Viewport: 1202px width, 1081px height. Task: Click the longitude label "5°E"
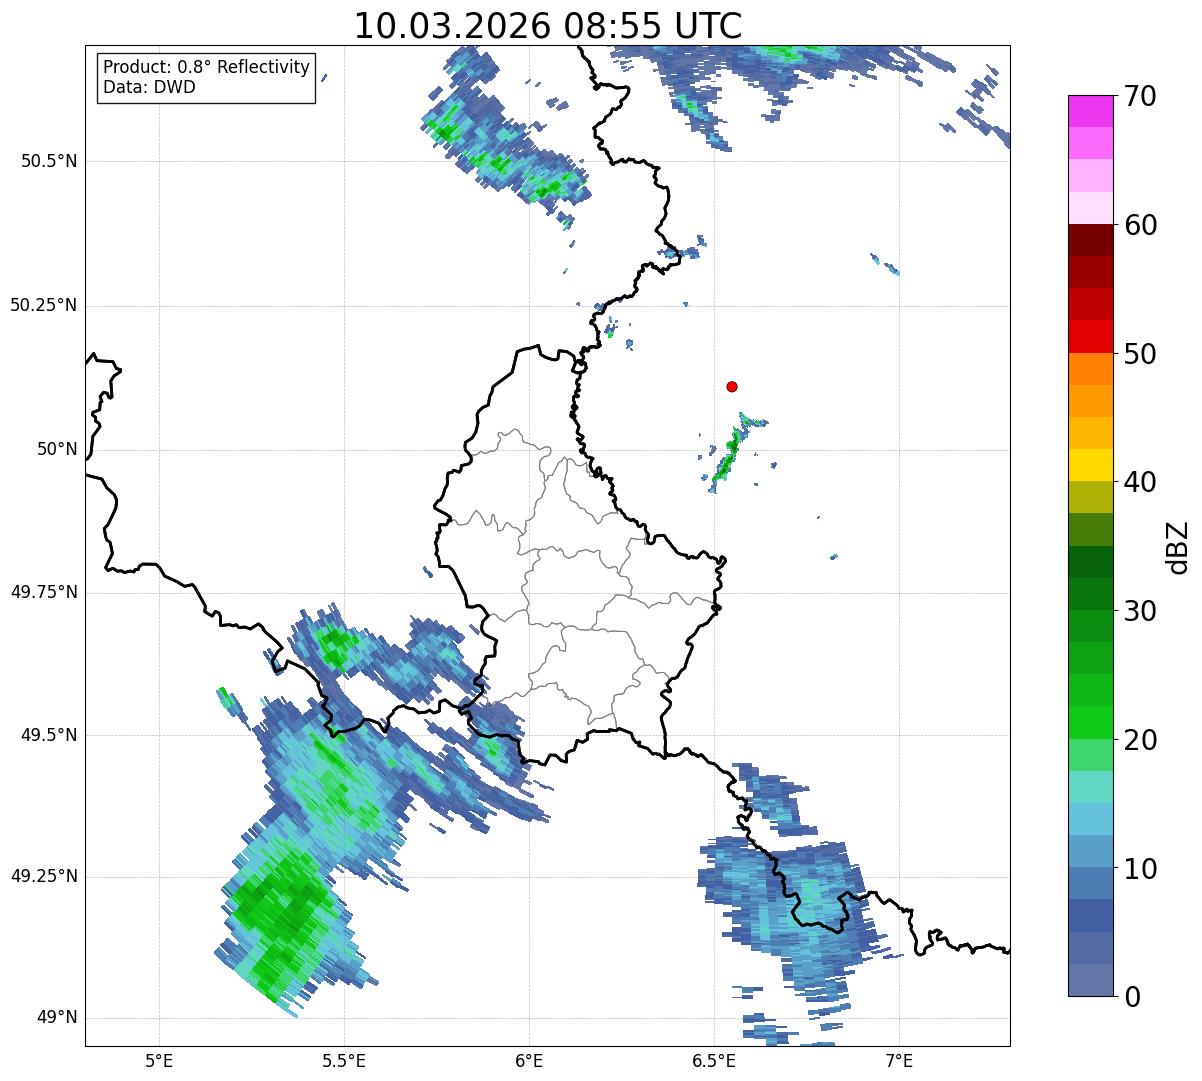pyautogui.click(x=159, y=1061)
